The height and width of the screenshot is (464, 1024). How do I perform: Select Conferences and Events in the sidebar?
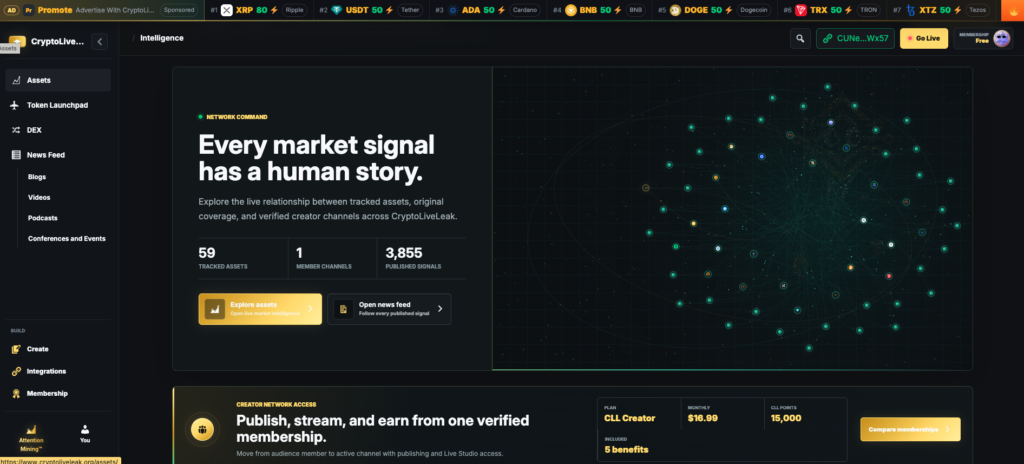(67, 239)
